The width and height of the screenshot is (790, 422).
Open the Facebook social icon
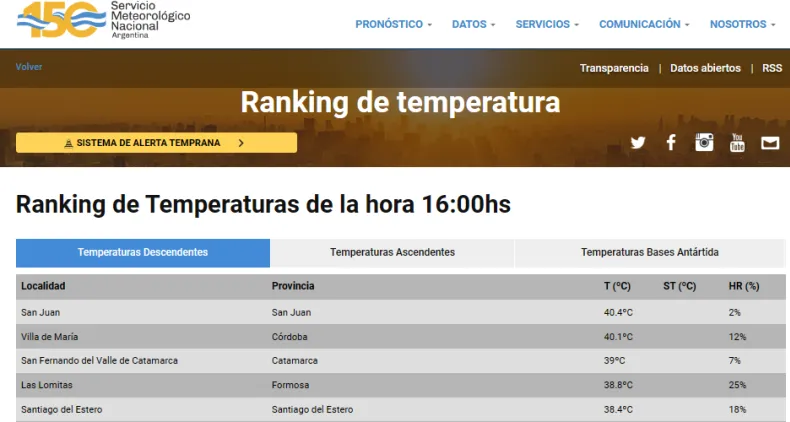point(671,143)
